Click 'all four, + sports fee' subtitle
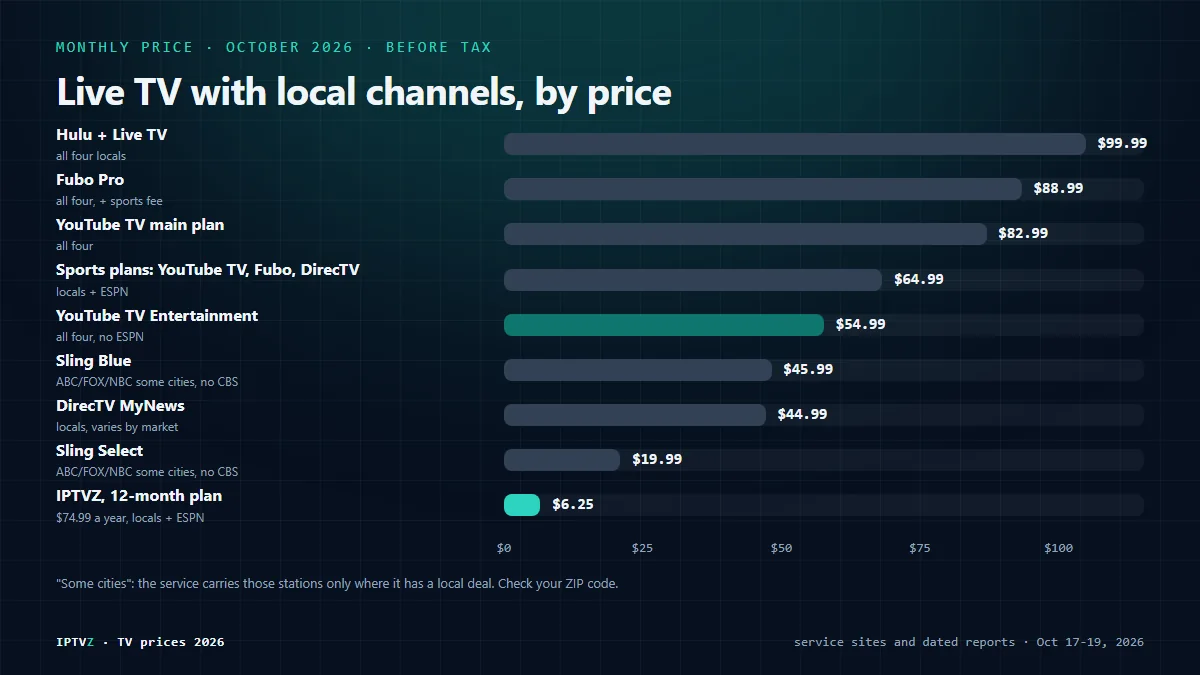The image size is (1200, 675). click(109, 201)
